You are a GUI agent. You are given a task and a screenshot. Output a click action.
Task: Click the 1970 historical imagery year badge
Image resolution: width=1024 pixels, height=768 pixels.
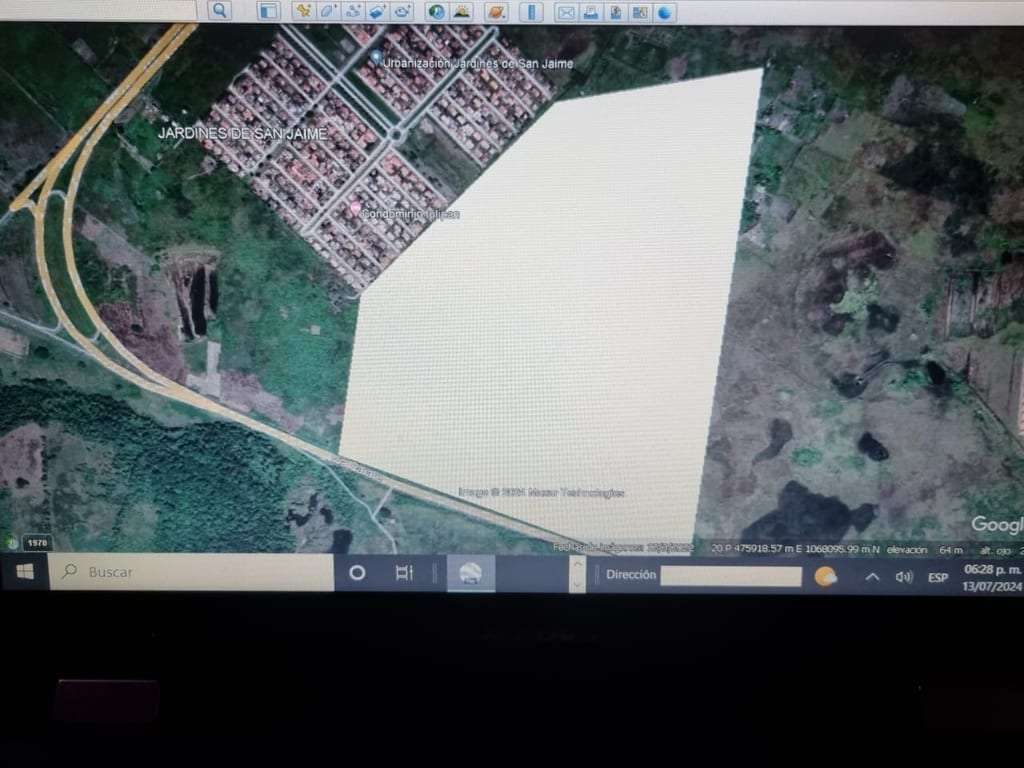pyautogui.click(x=37, y=543)
